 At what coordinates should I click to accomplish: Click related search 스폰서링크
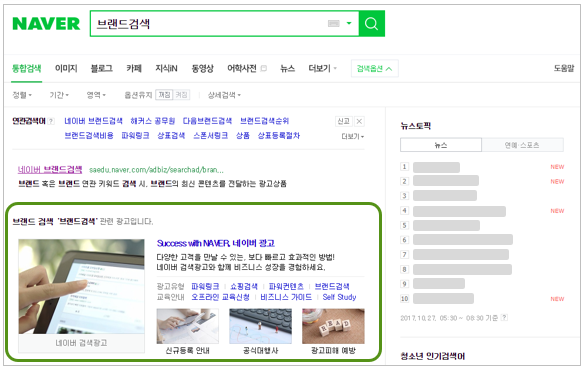[210, 135]
